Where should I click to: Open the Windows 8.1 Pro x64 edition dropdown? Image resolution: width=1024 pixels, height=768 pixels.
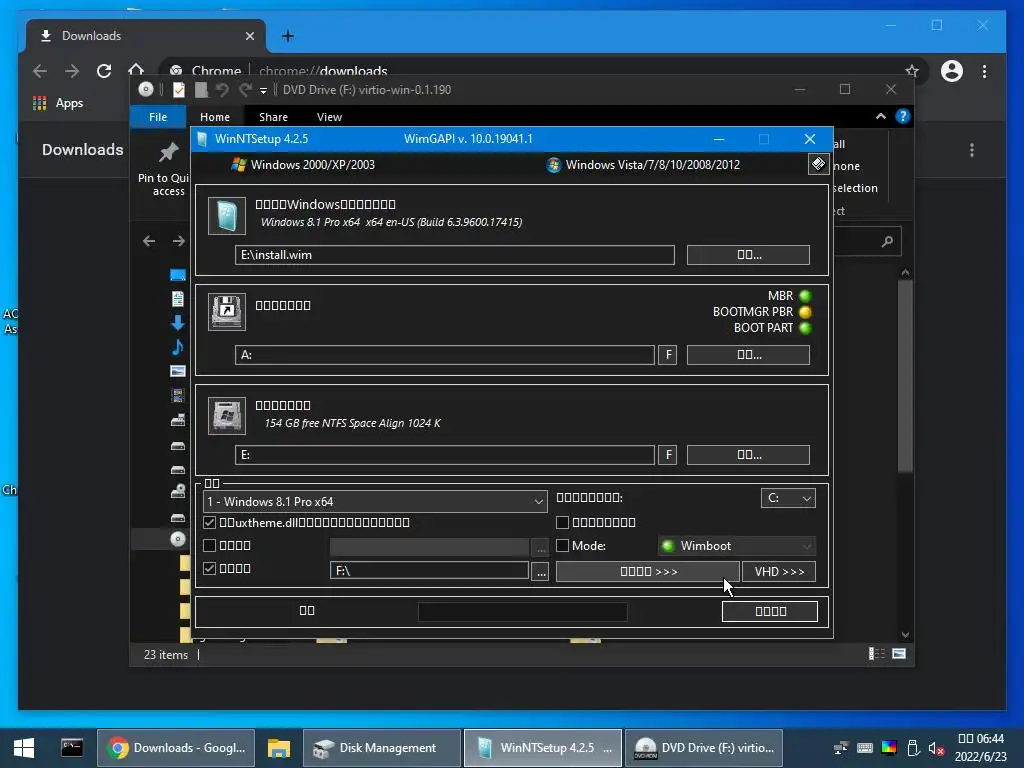(376, 502)
